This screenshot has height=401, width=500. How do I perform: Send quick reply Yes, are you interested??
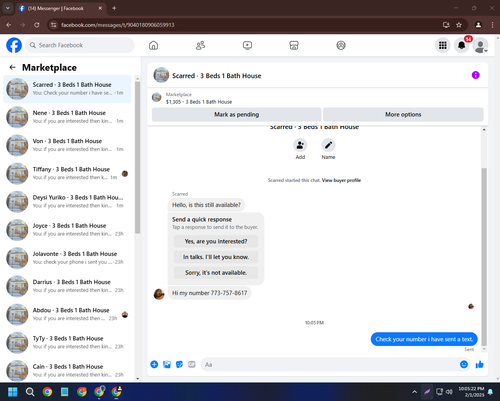(x=216, y=241)
